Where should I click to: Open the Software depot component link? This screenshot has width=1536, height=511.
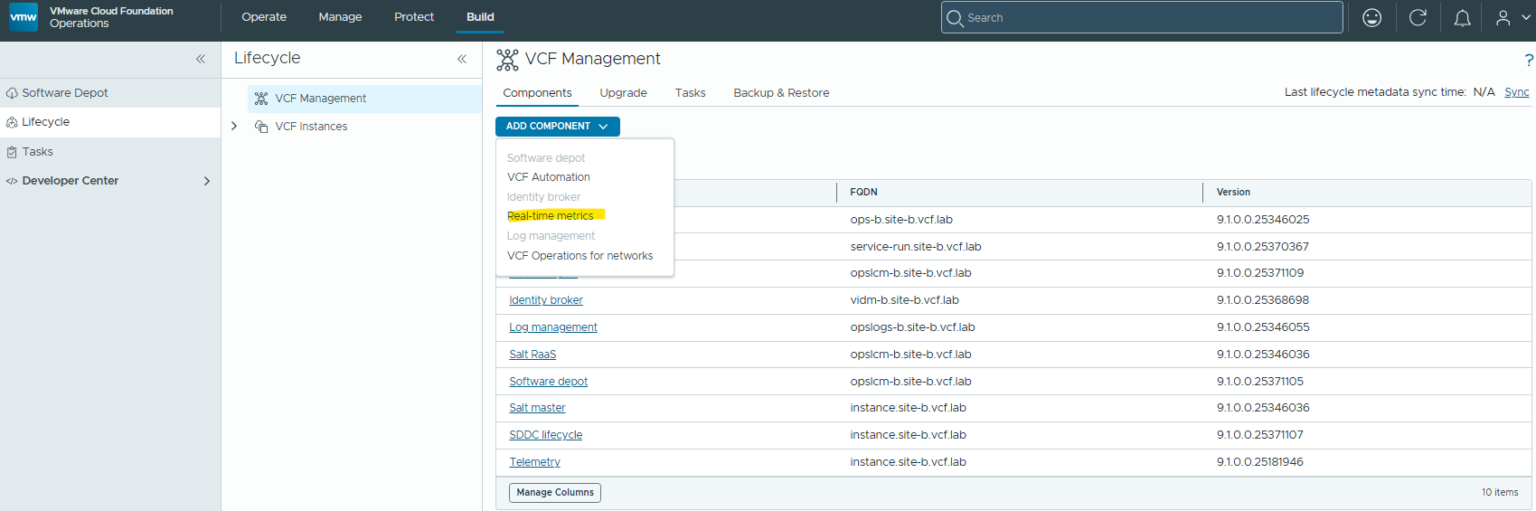click(x=548, y=381)
